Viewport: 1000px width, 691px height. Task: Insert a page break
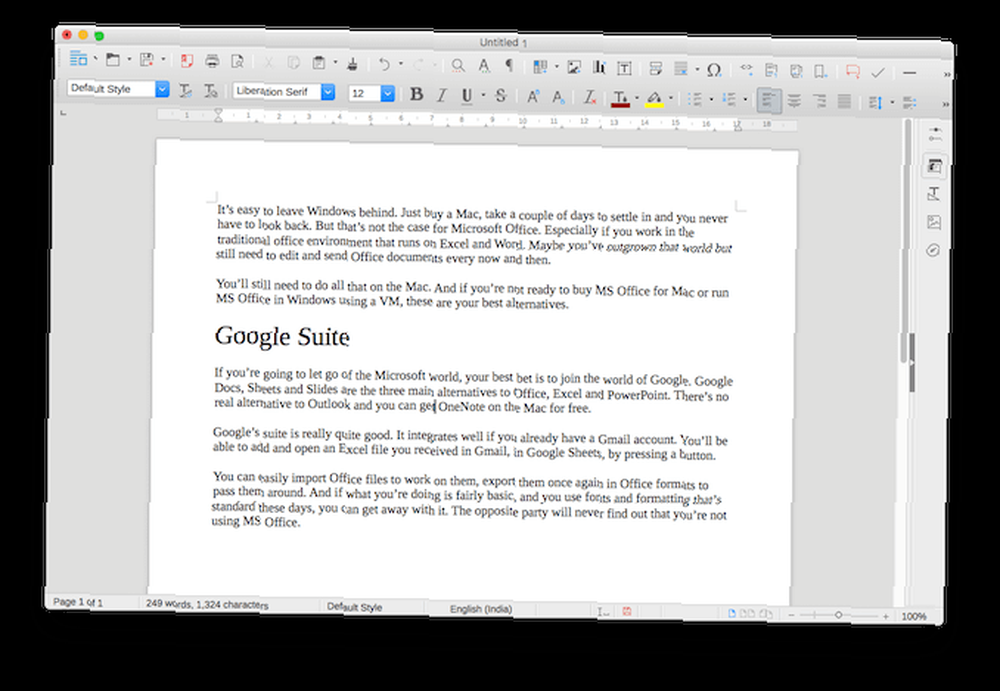656,69
